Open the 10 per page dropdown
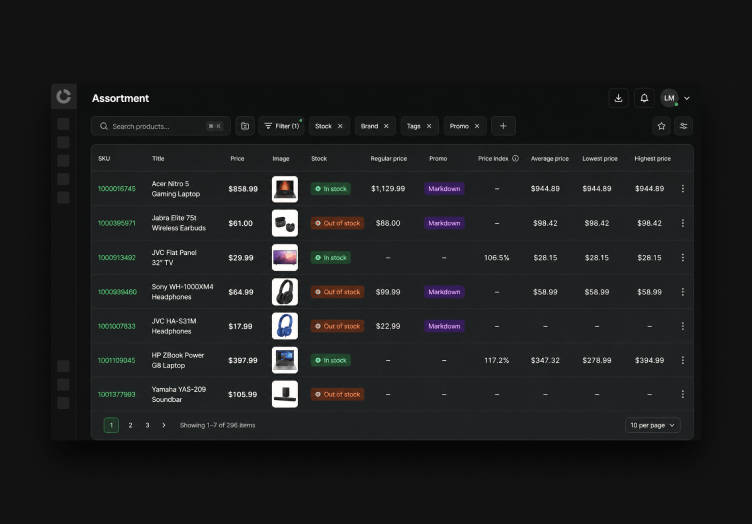Image resolution: width=752 pixels, height=524 pixels. coord(653,425)
